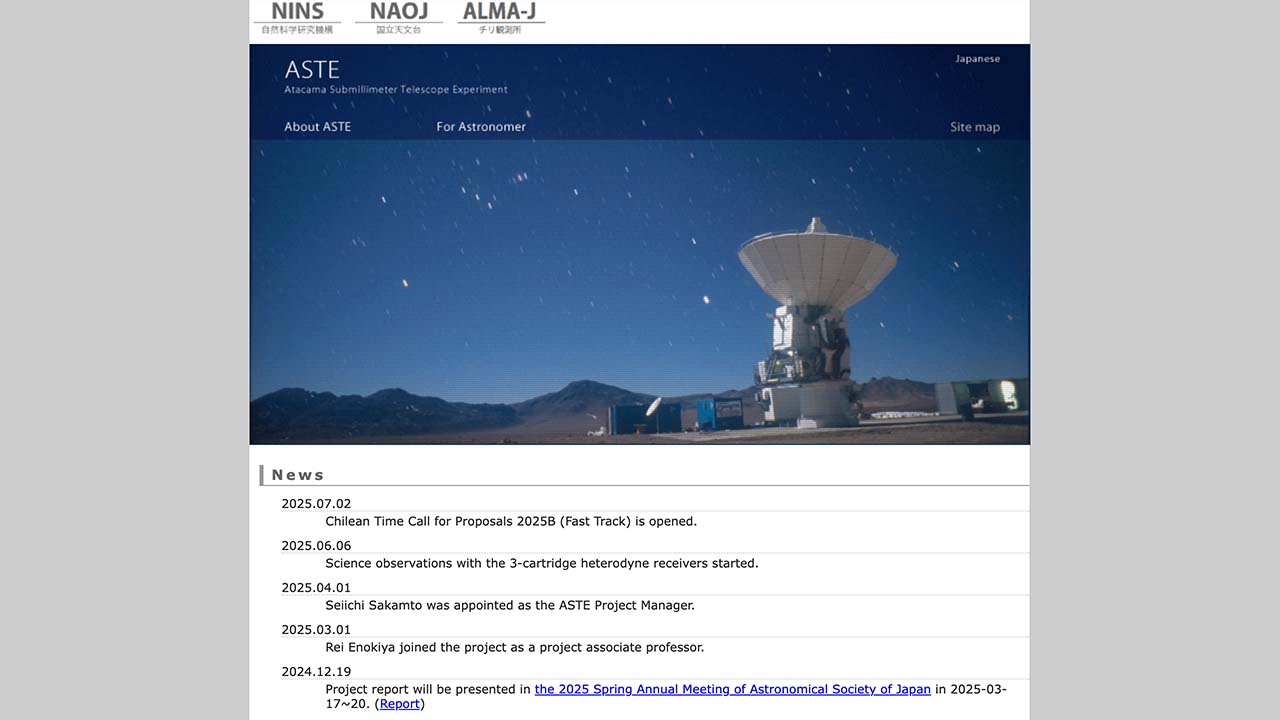Viewport: 1280px width, 720px height.
Task: Switch to the Japanese version
Action: [x=977, y=58]
